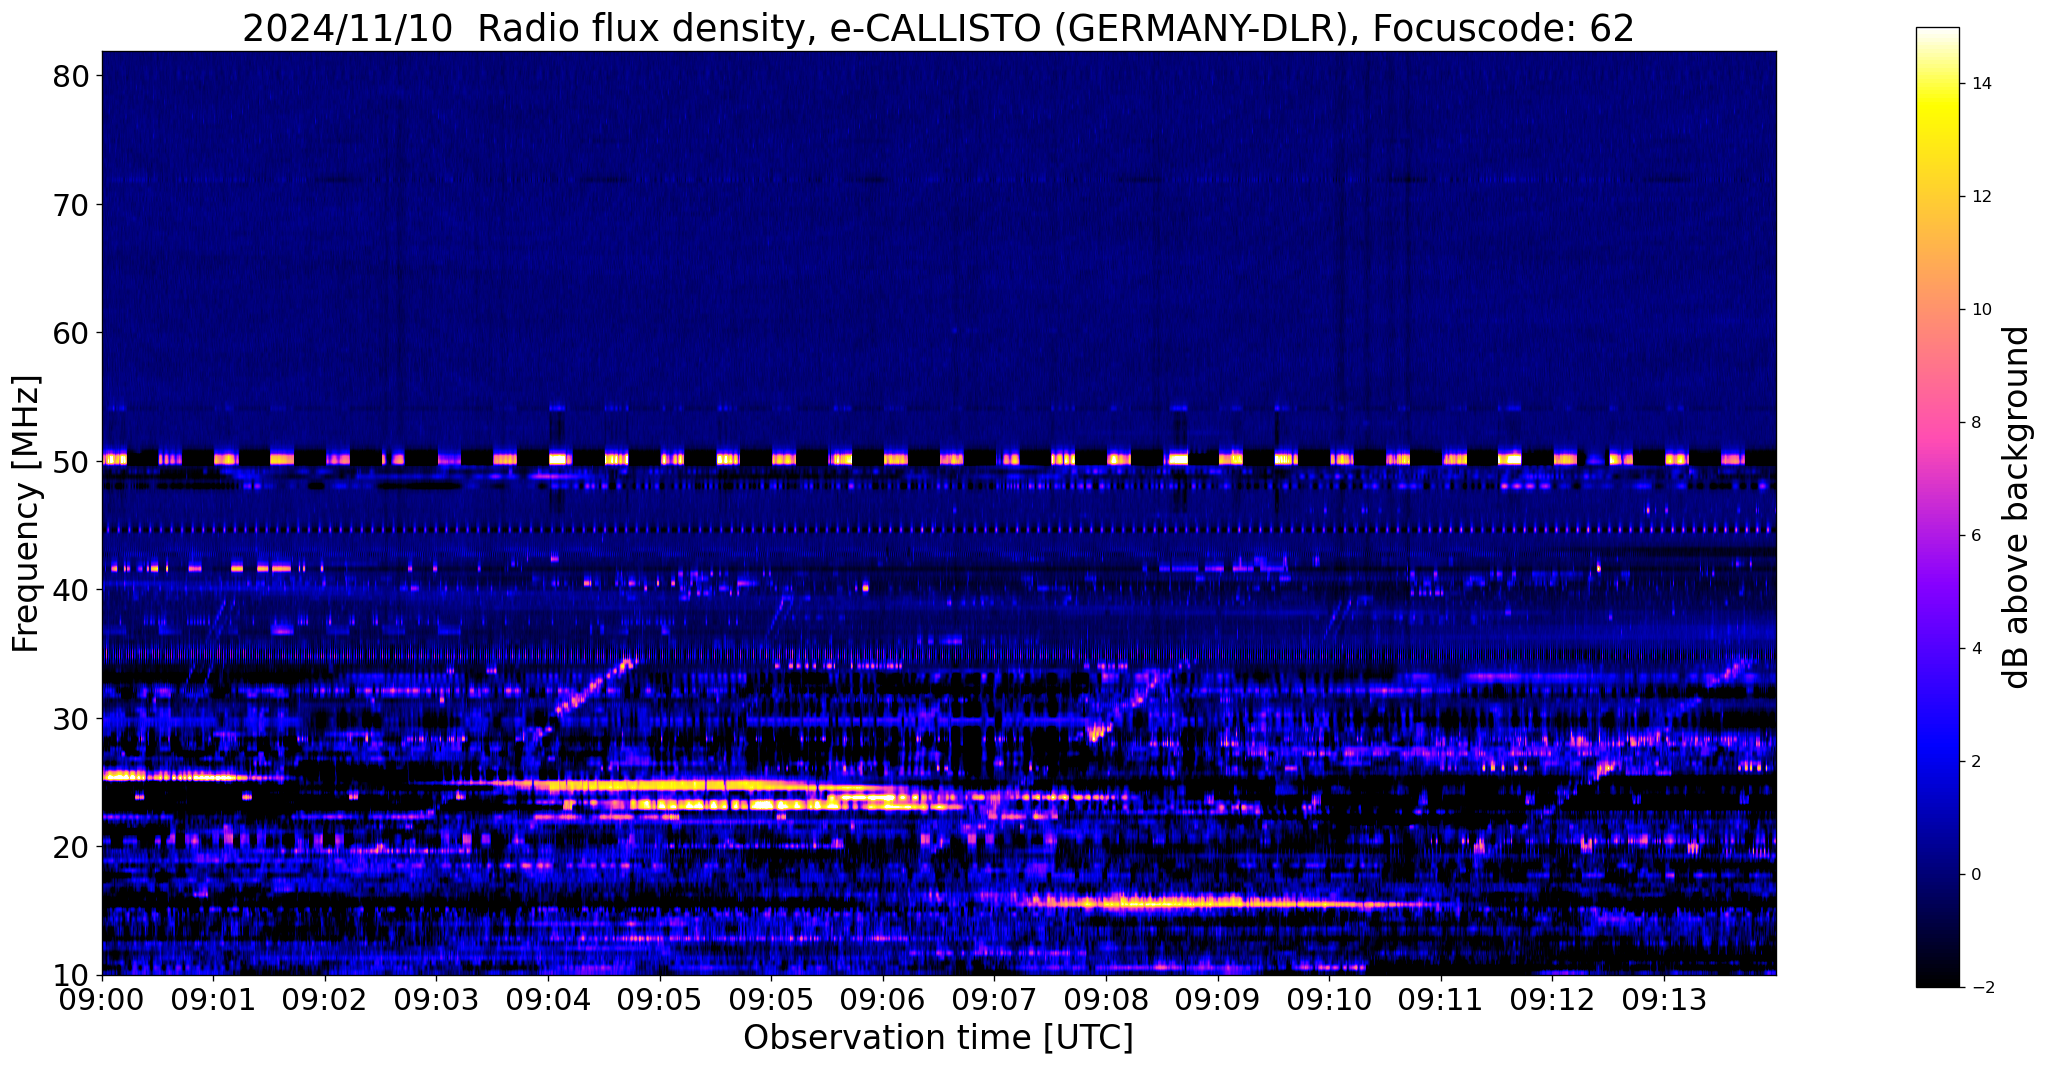Click the colorbar tick label 4
The width and height of the screenshot is (2047, 1067).
point(1976,649)
